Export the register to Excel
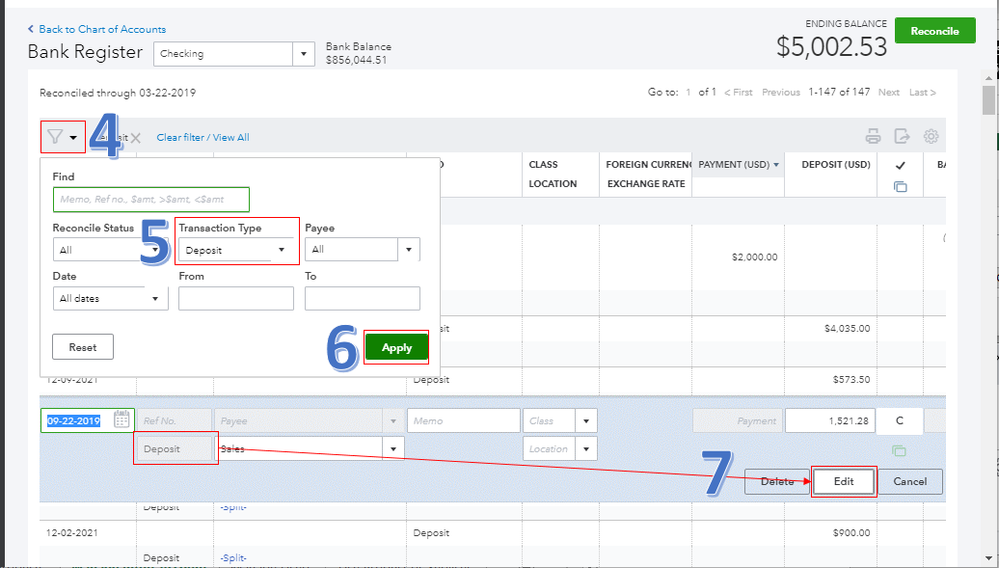Screen dimensions: 999x568 902,136
